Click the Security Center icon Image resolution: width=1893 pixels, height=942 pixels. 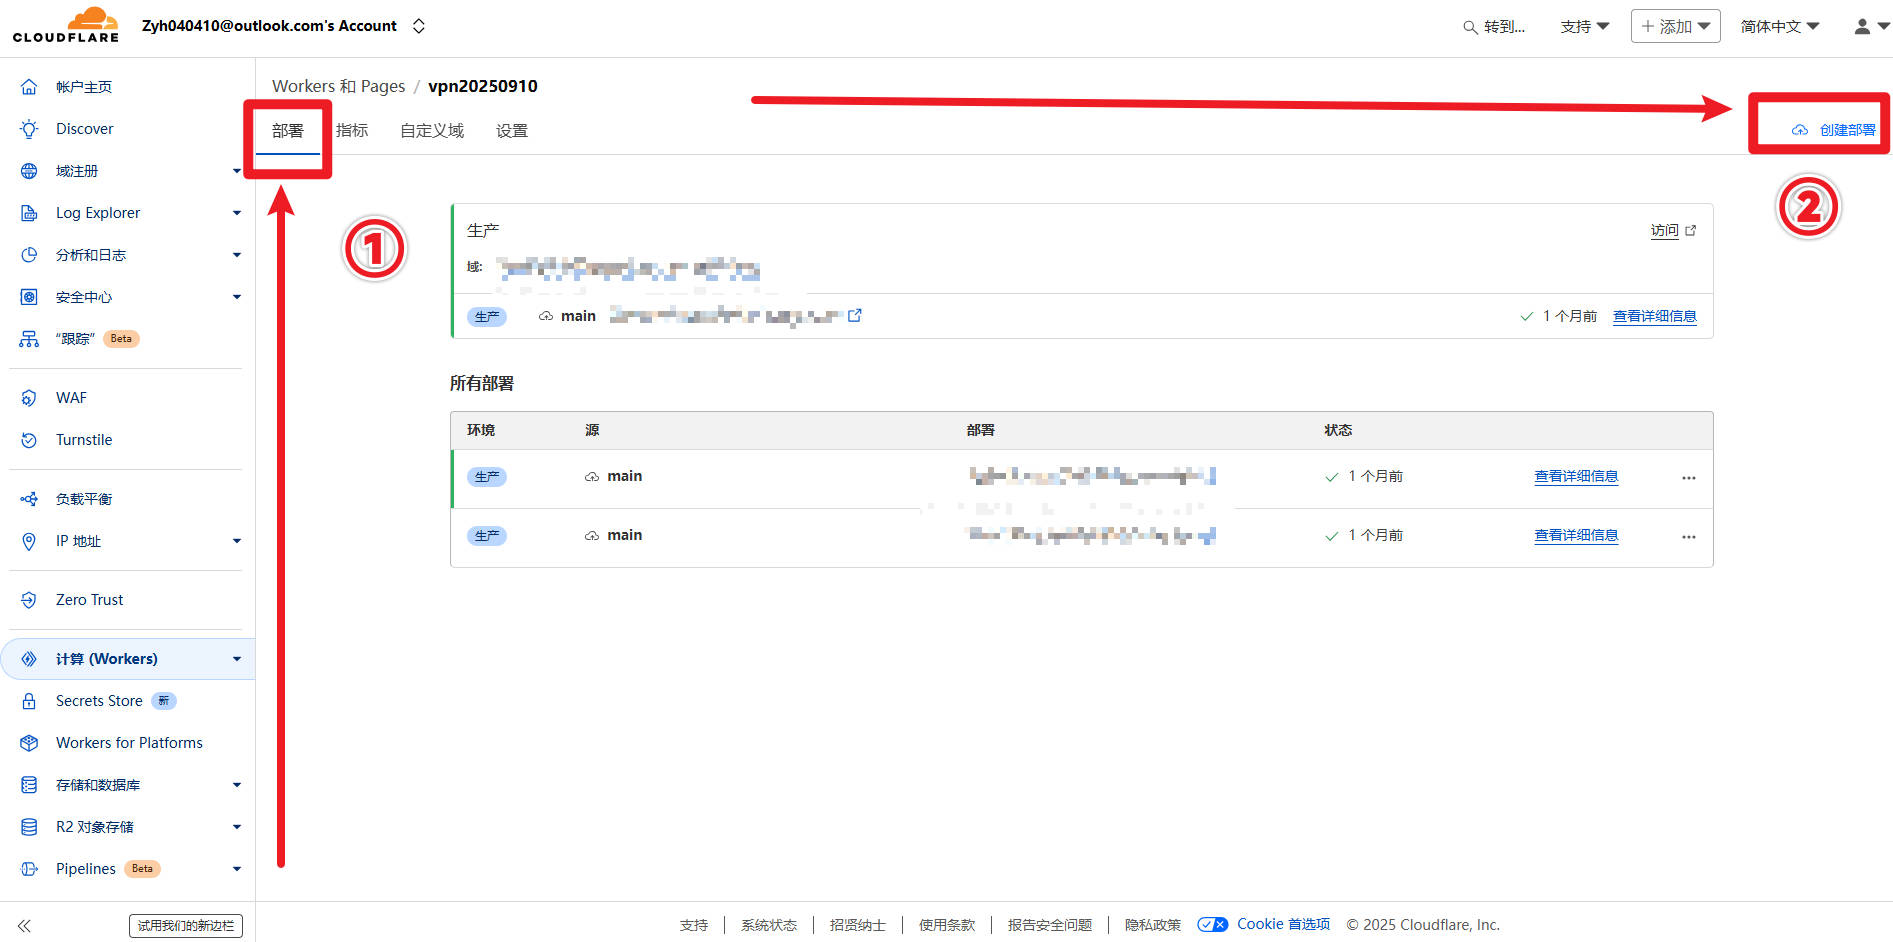pos(29,297)
